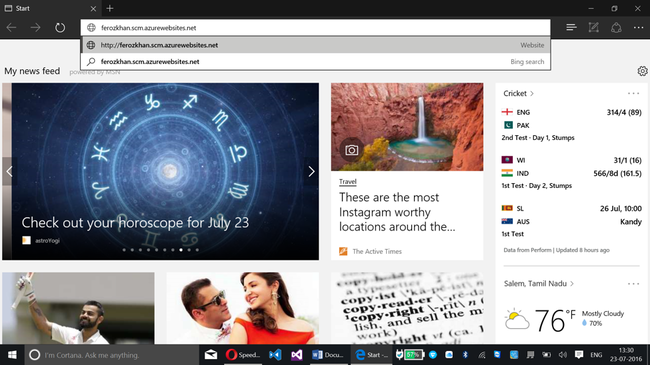This screenshot has width=650, height=365.
Task: Open the copyright dictionary thumbnail article
Action: (407, 308)
